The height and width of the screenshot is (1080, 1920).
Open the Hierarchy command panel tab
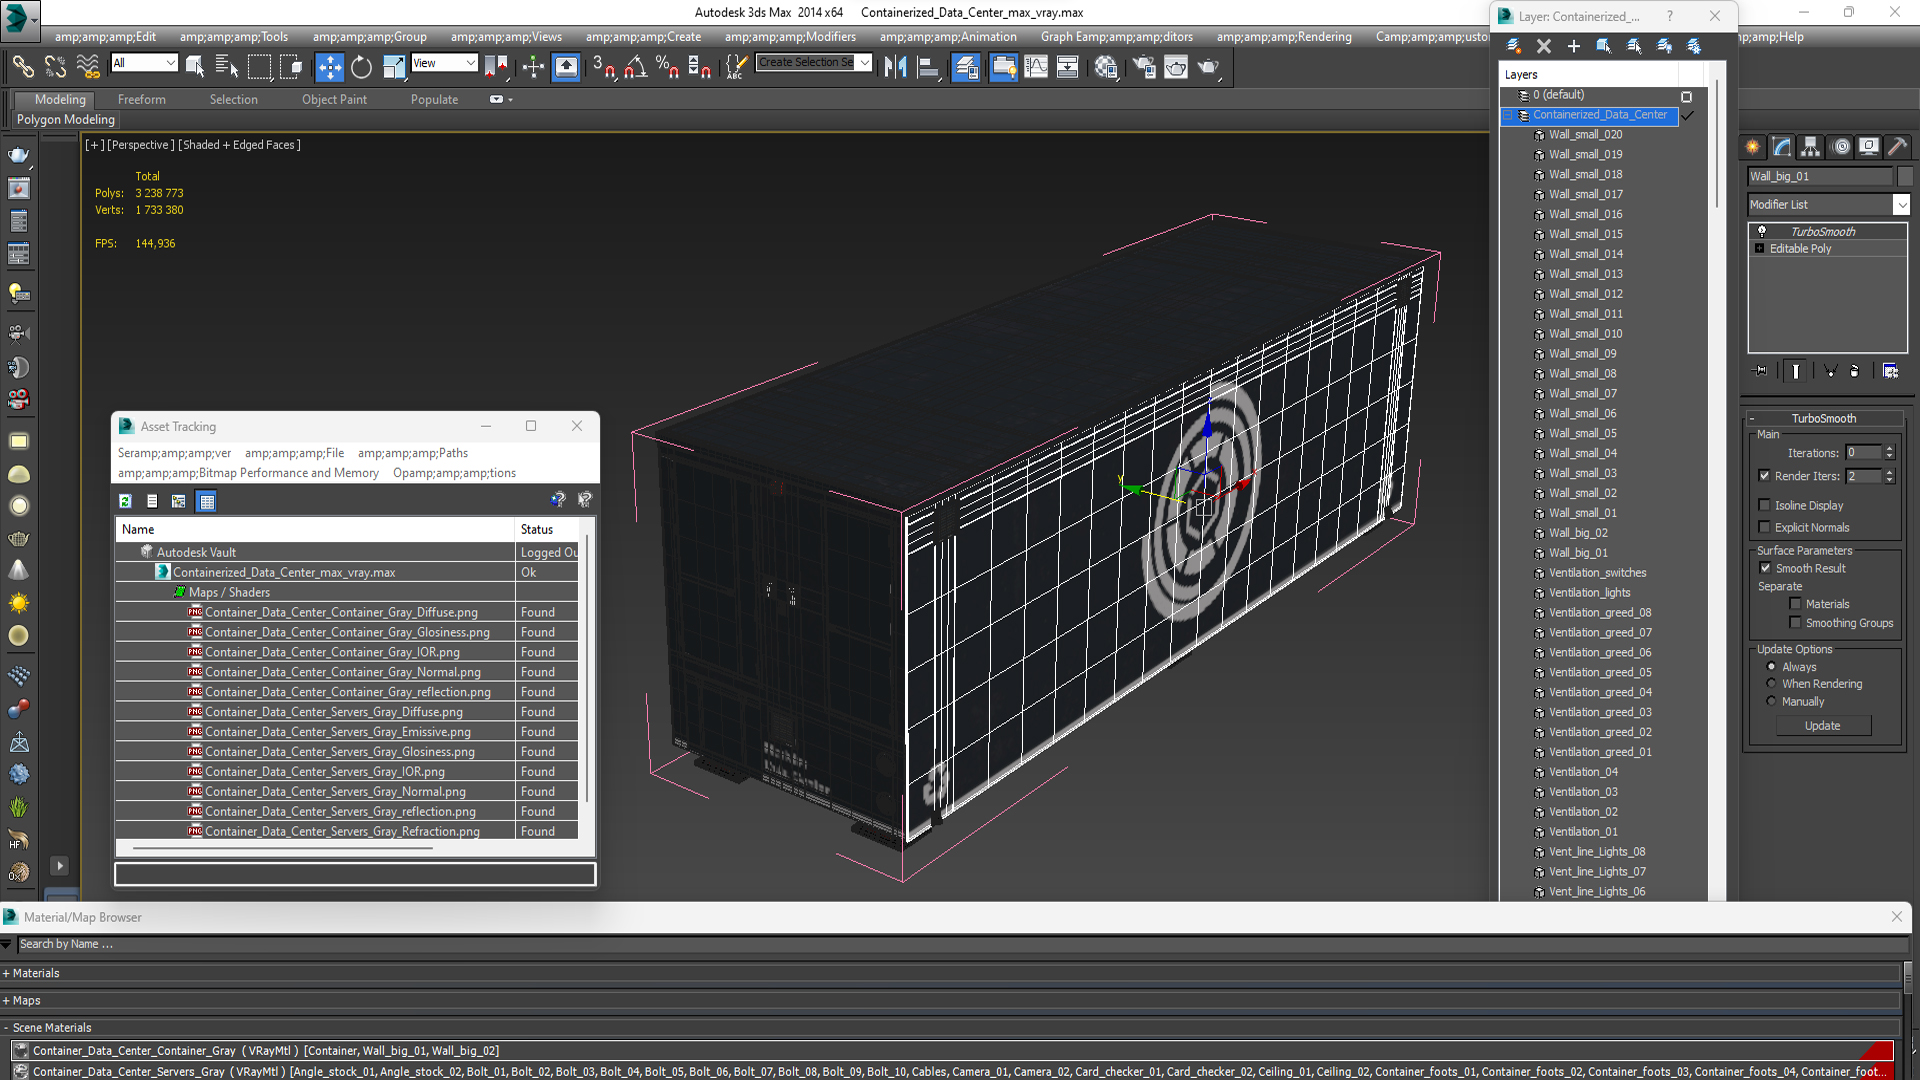pos(1810,147)
